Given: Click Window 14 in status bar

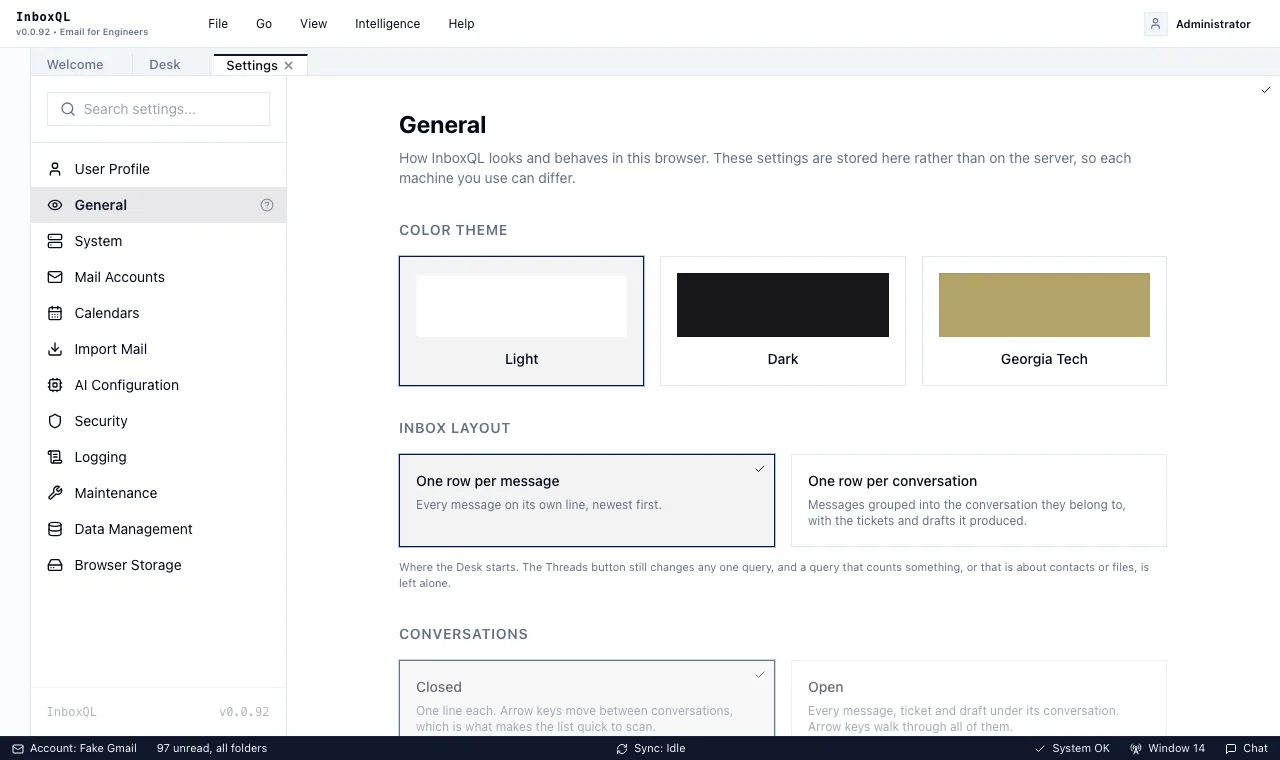Looking at the screenshot, I should click(x=1167, y=748).
